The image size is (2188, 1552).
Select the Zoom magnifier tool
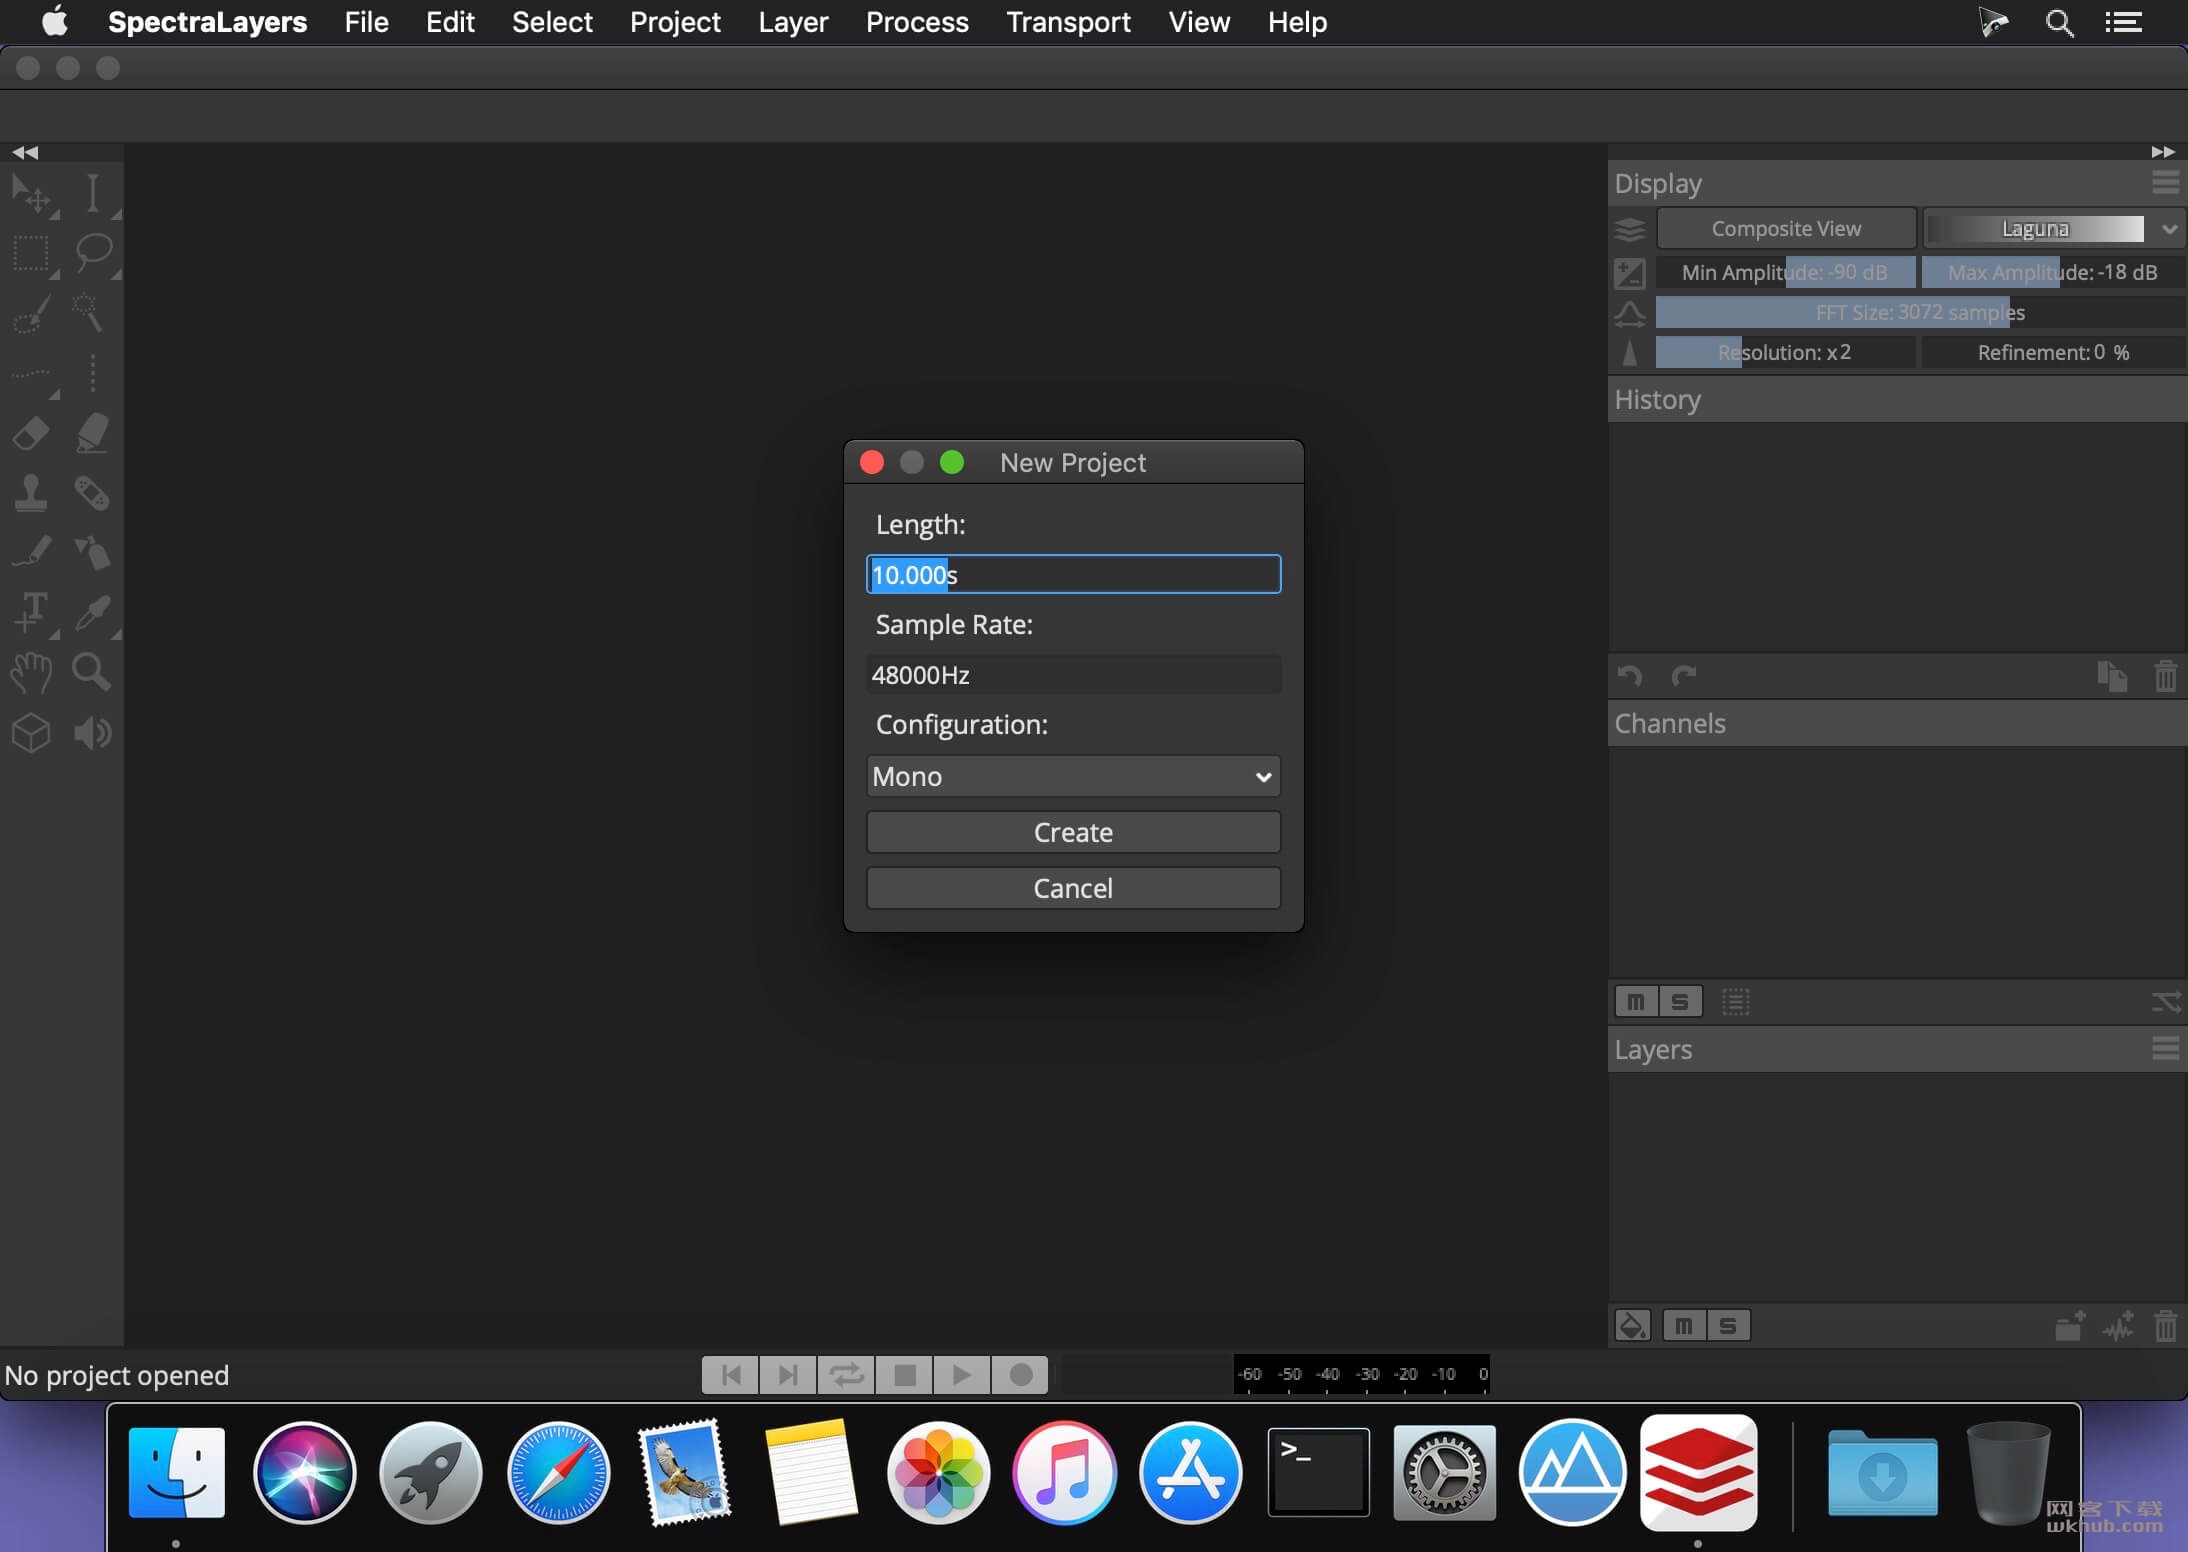point(92,672)
